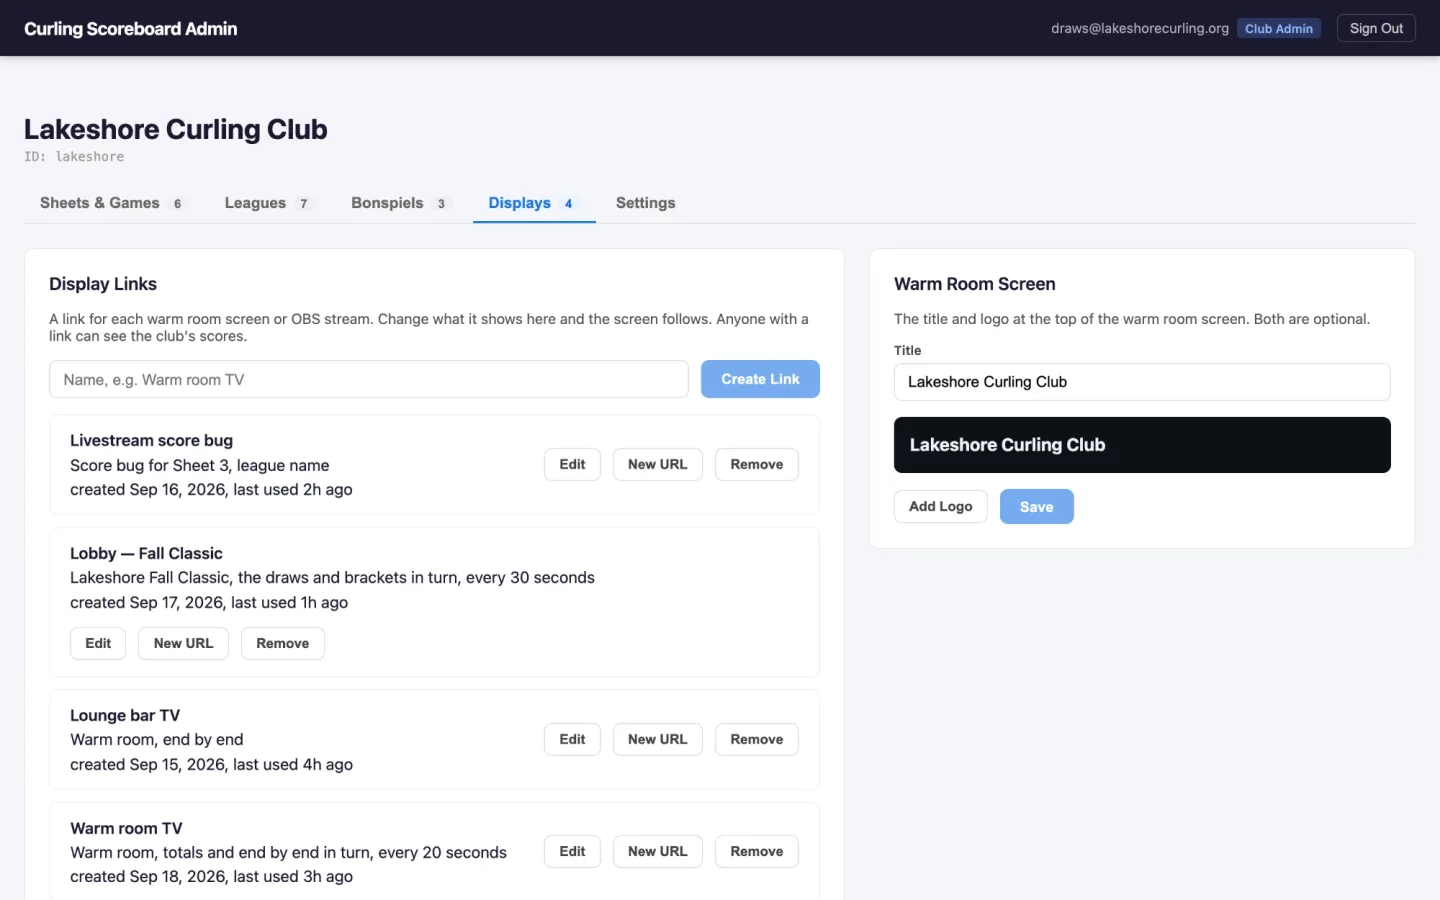Focus the display link name field
This screenshot has width=1440, height=900.
coord(369,379)
